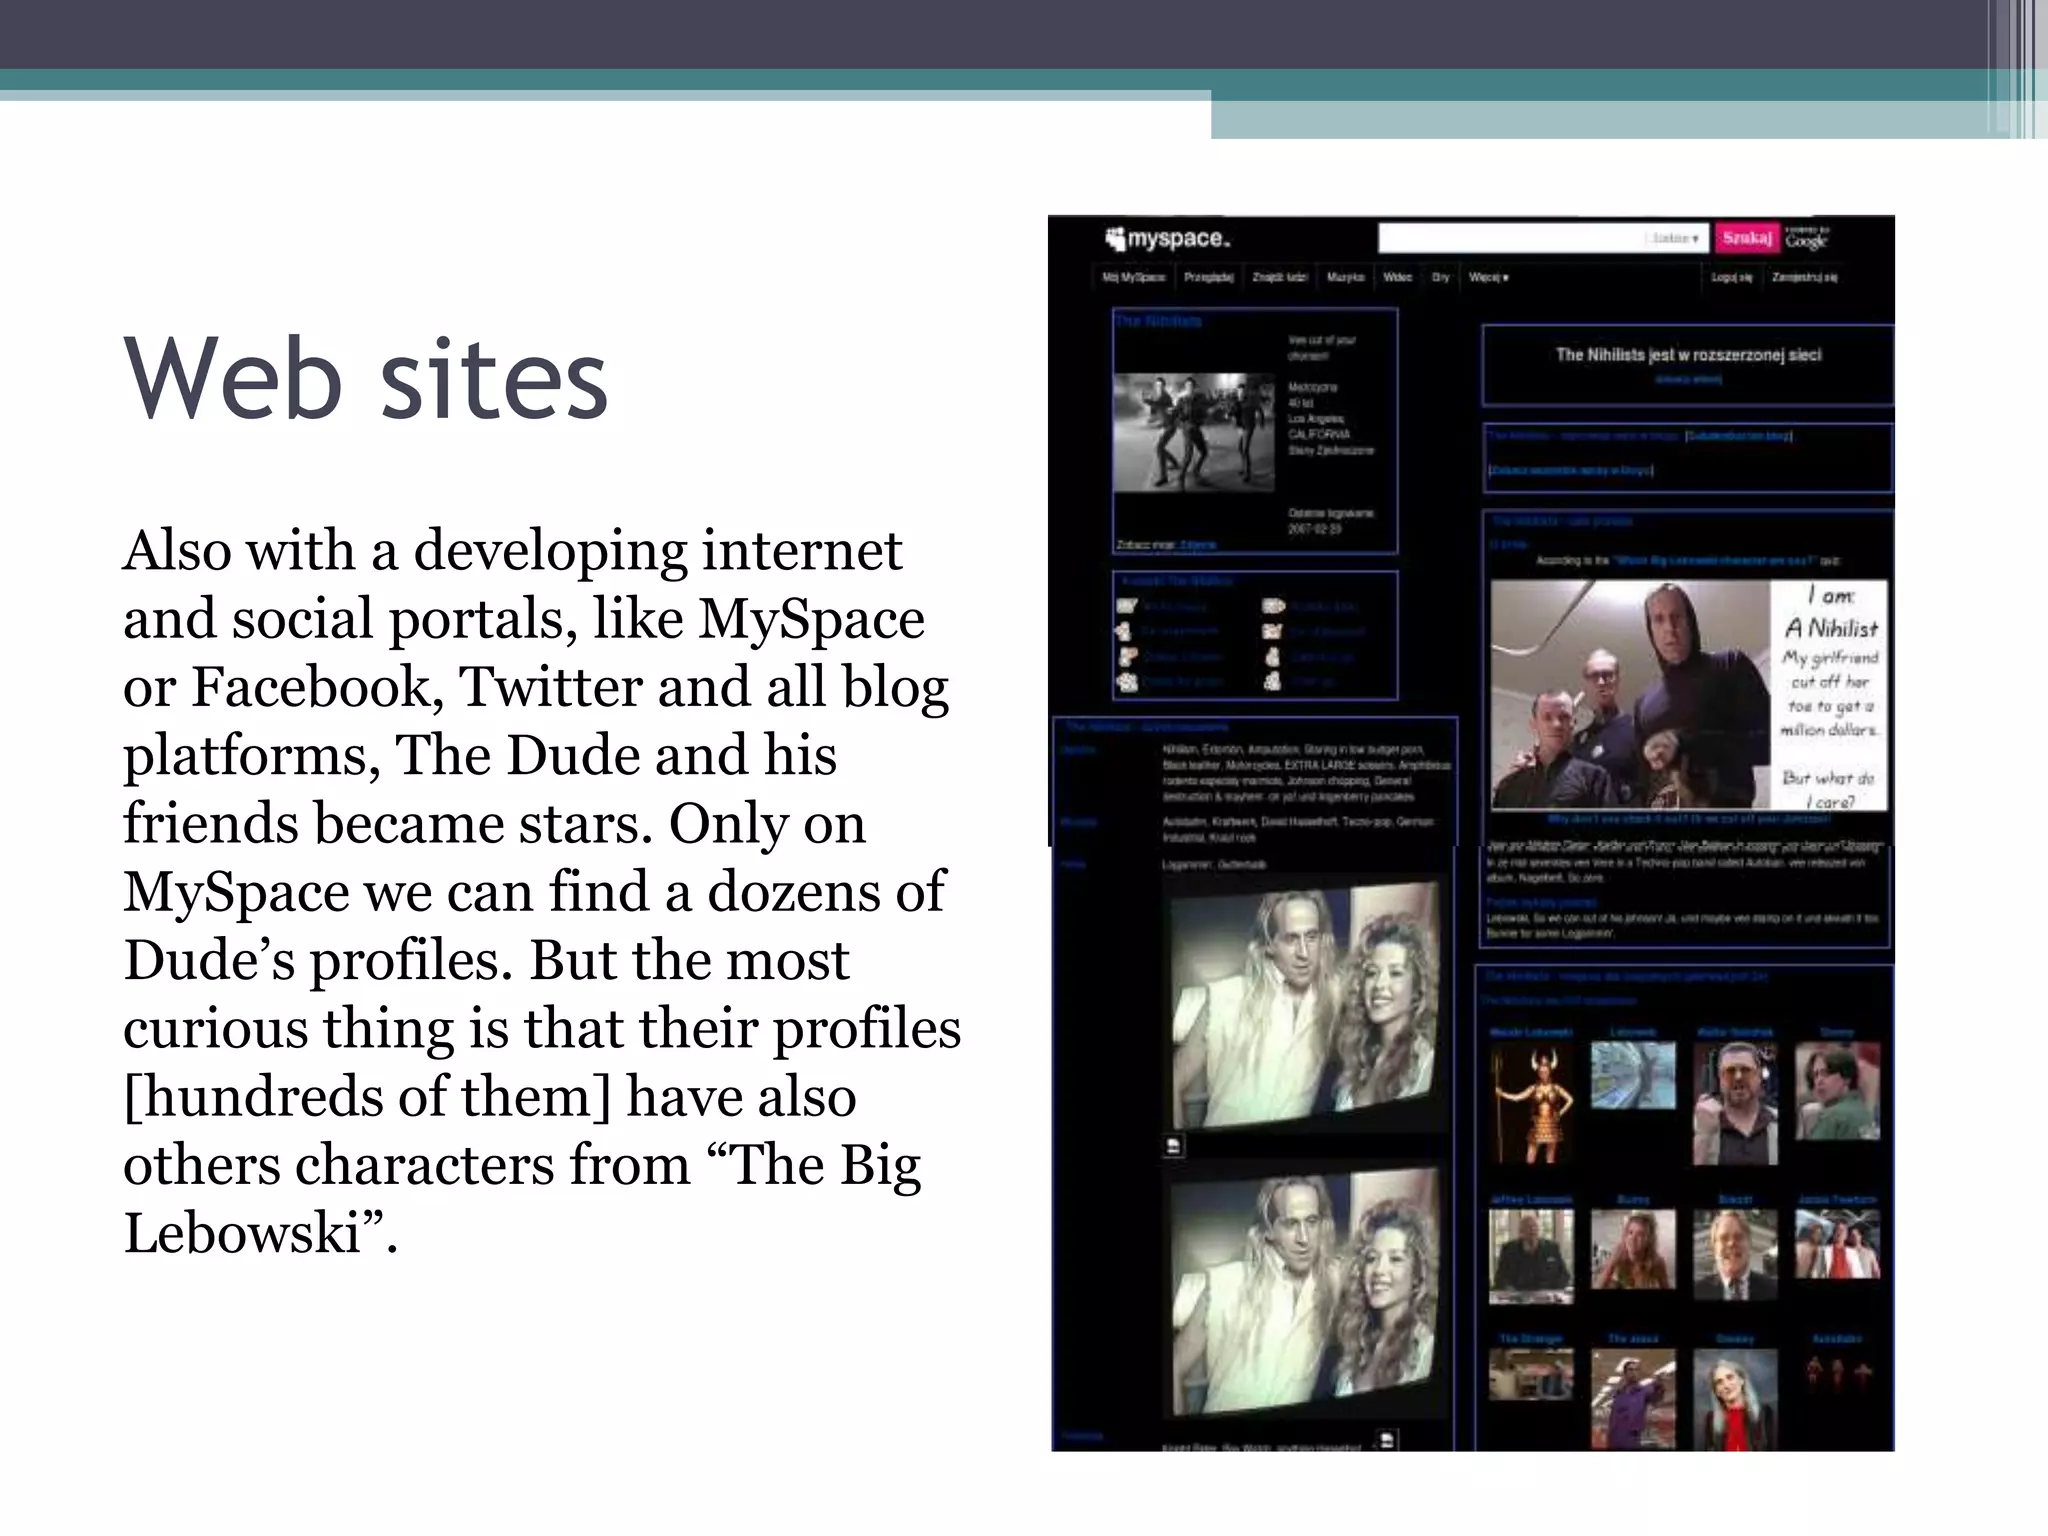Click the slide paragraph starting Also with a developing
Image resolution: width=2048 pixels, height=1536 pixels.
click(x=542, y=891)
